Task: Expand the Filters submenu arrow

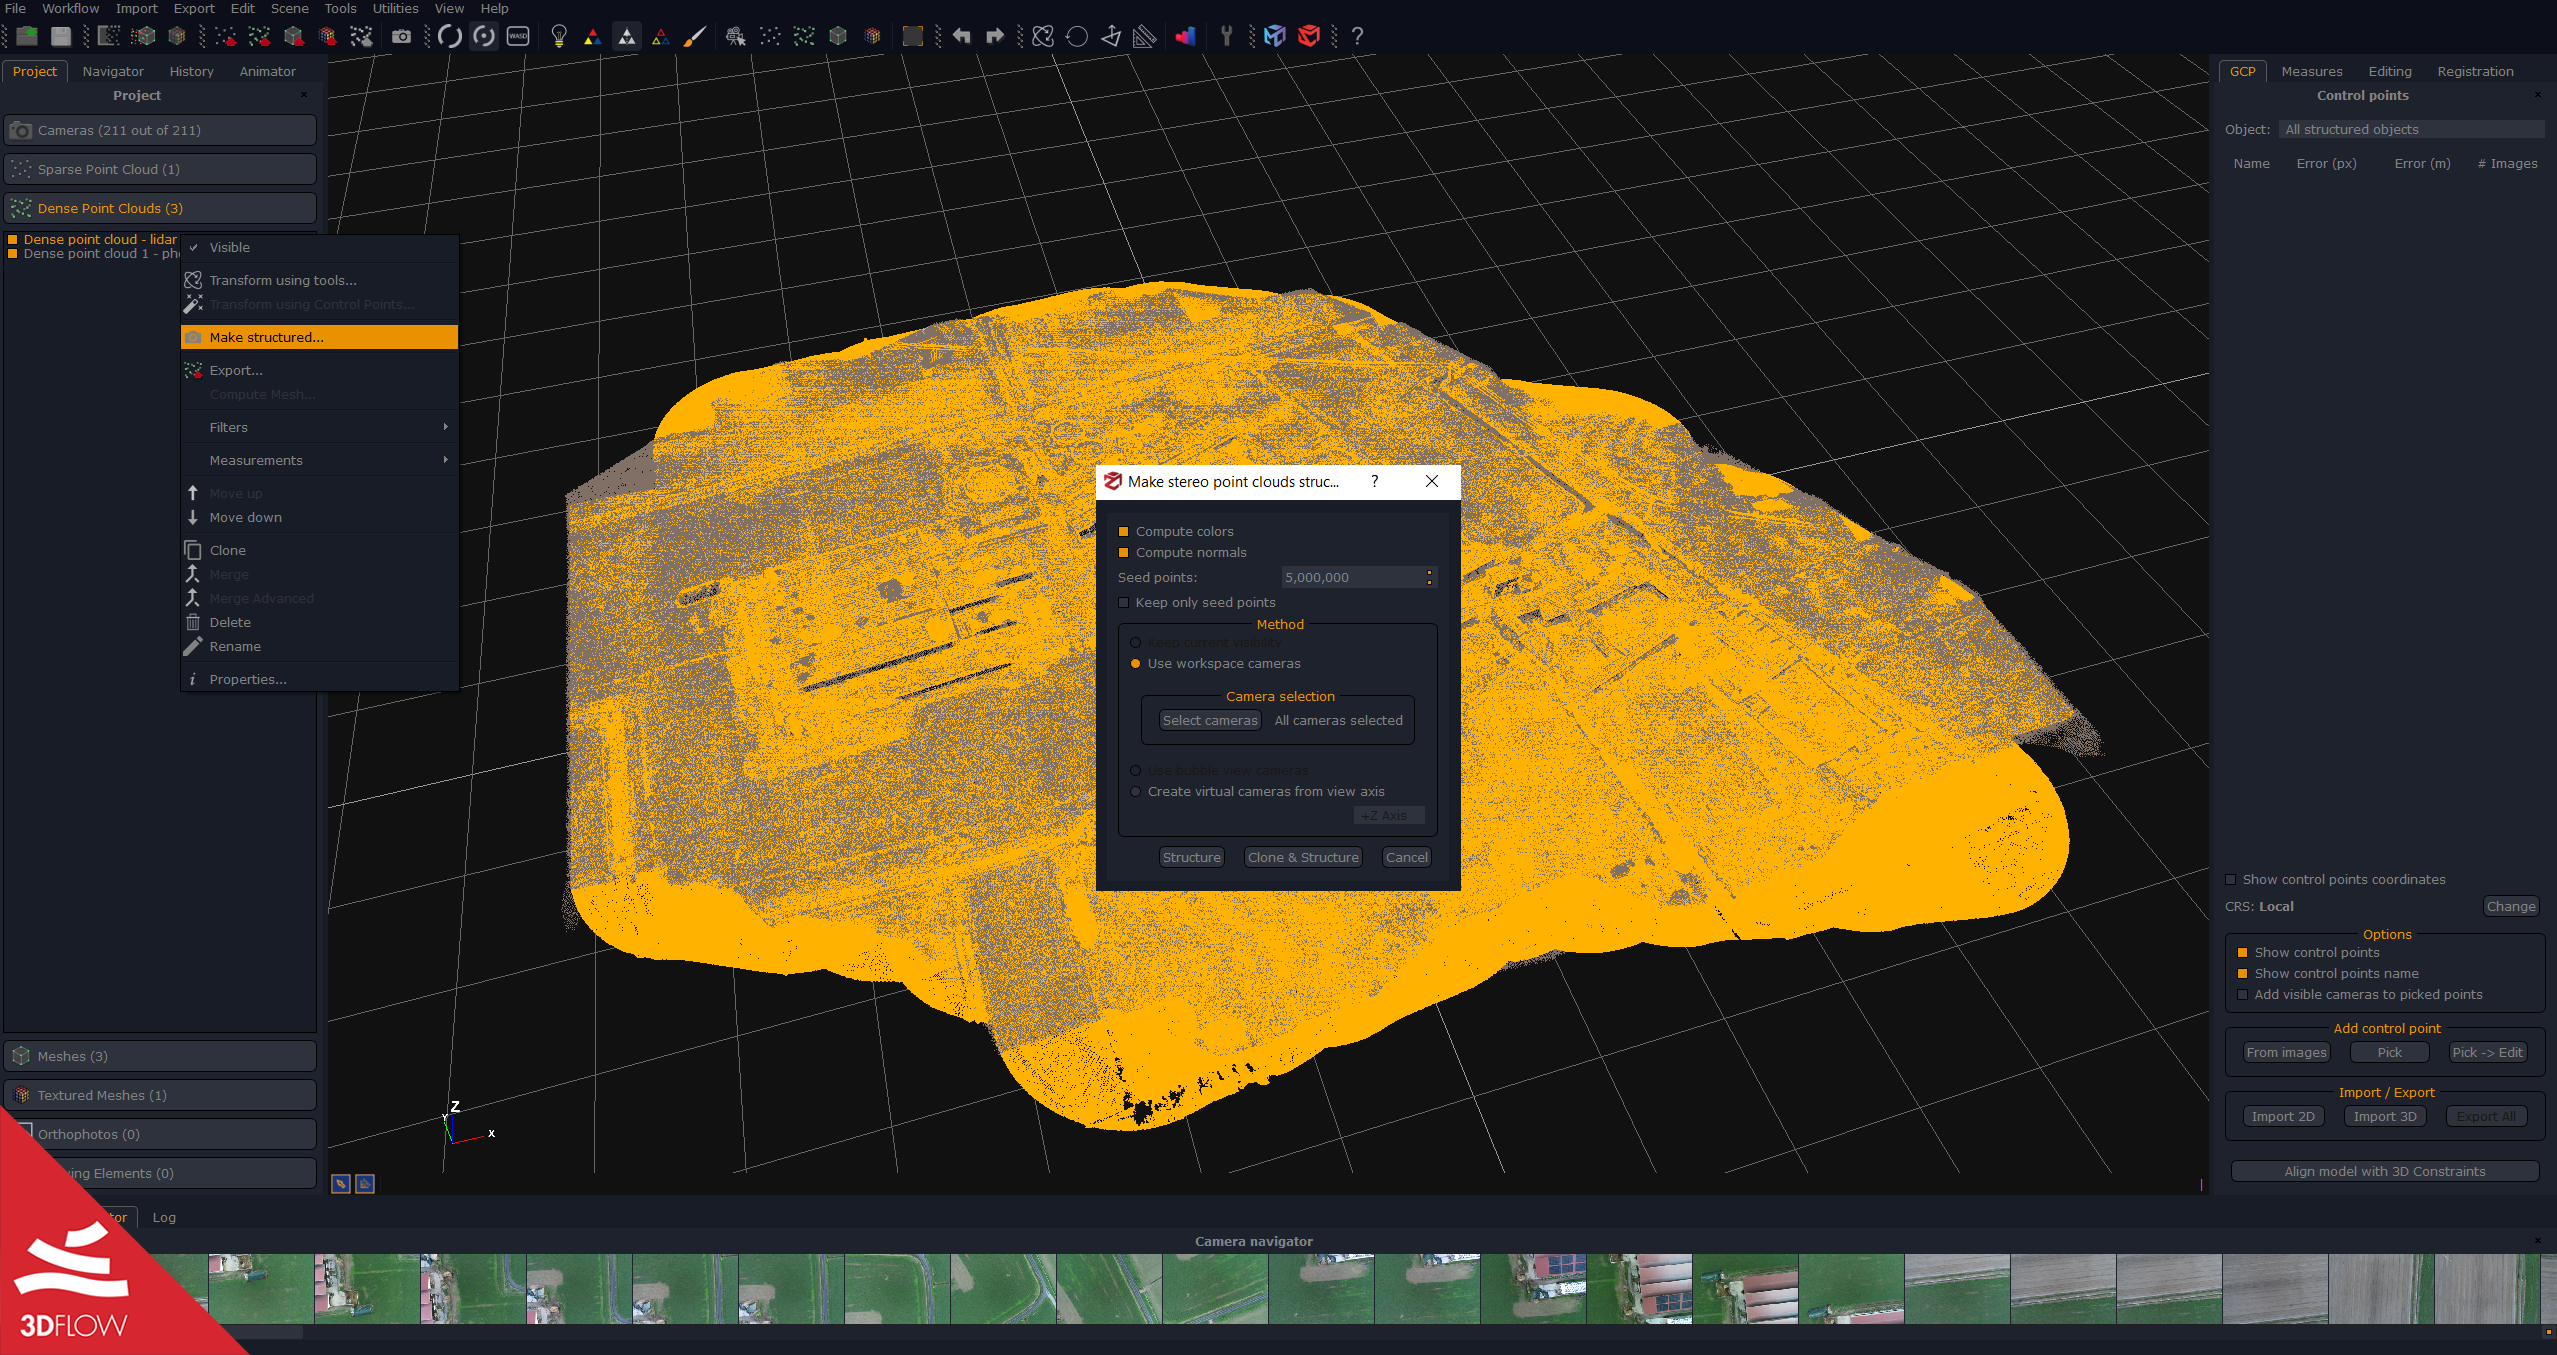Action: [445, 427]
